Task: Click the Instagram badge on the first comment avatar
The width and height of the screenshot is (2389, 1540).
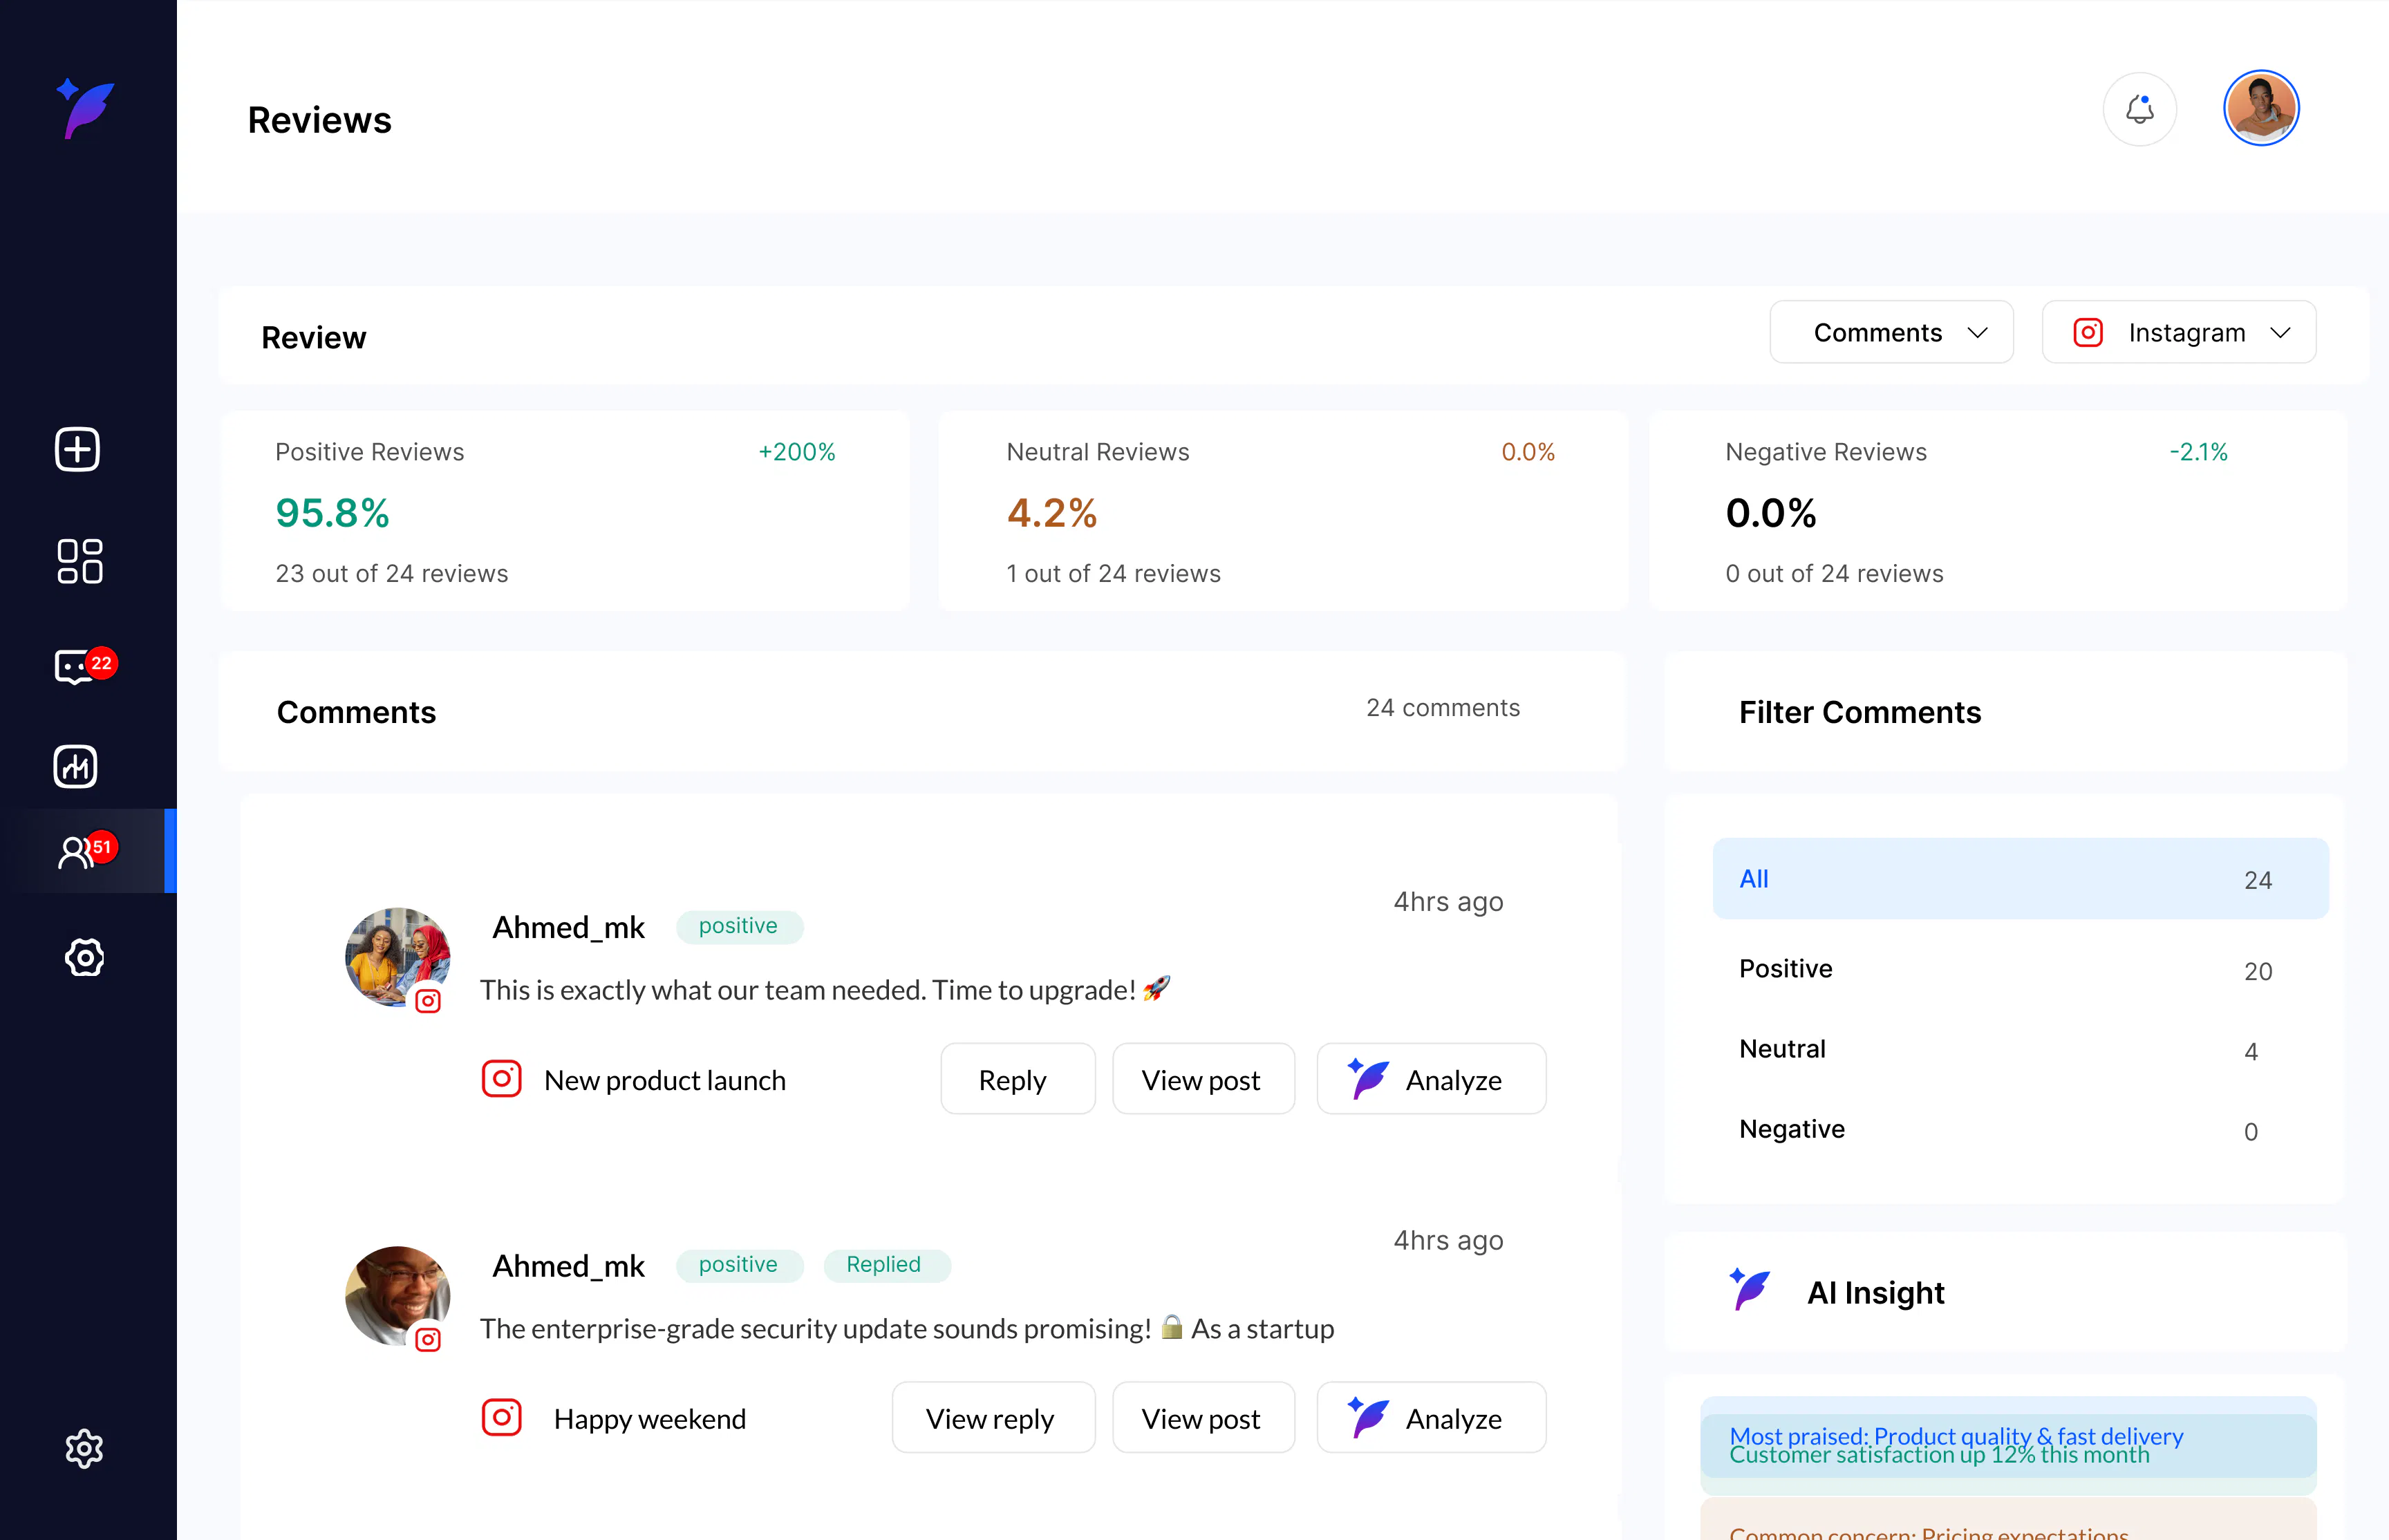Action: 428,1001
